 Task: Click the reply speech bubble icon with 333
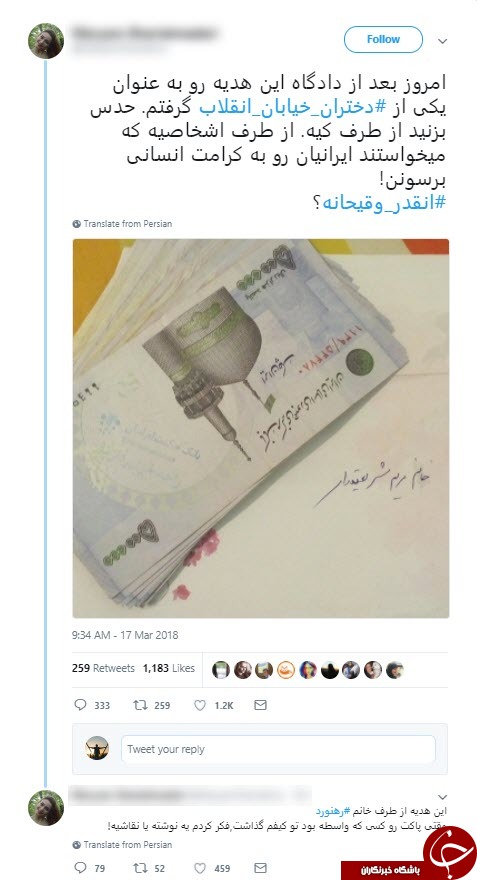point(80,705)
